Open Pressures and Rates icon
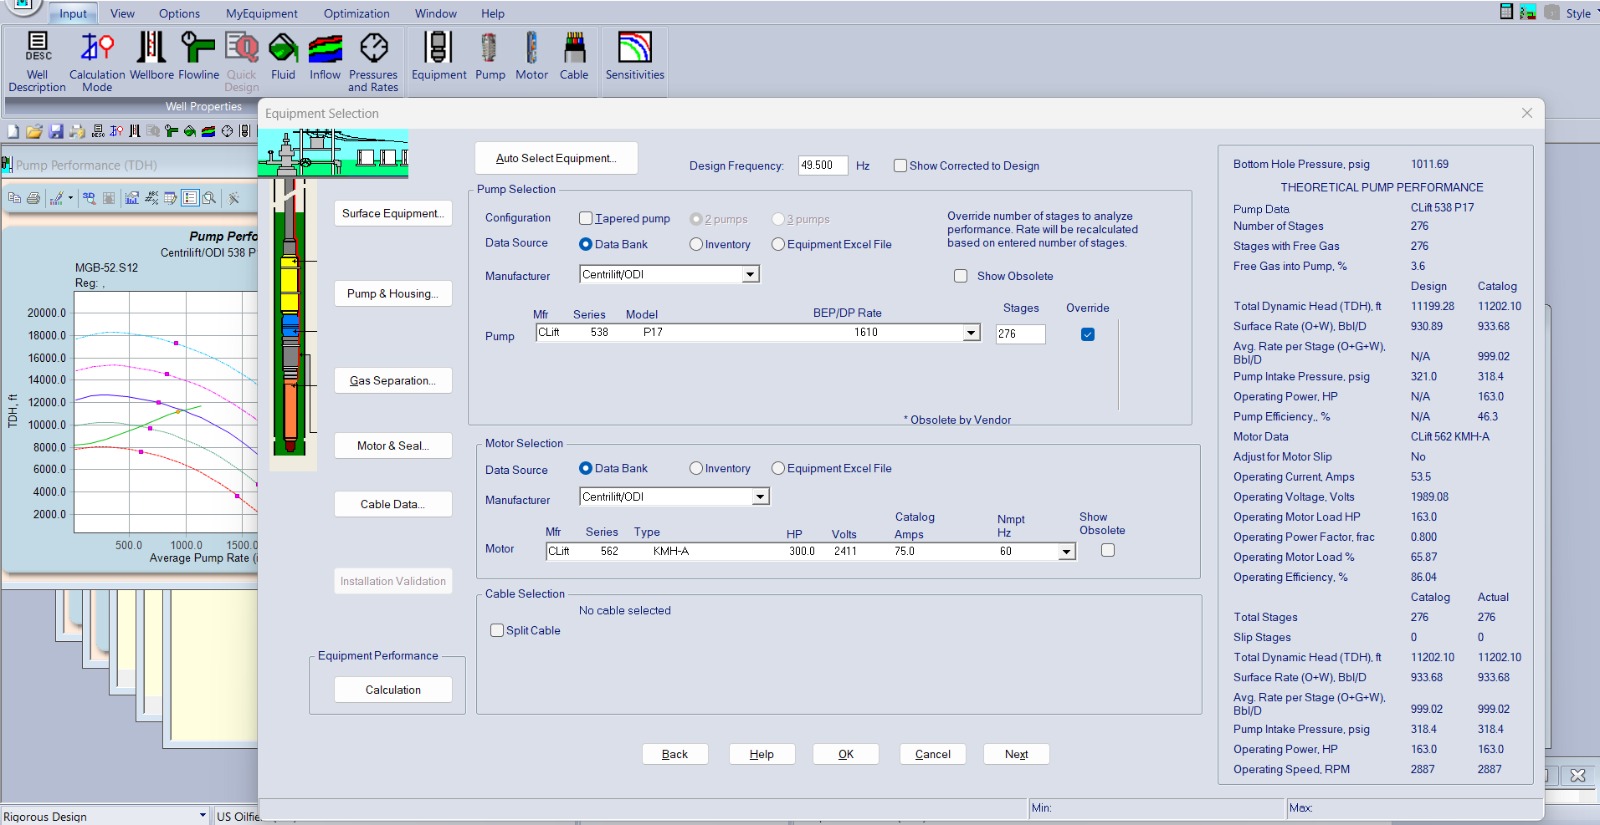Screen dimensions: 1600x825 click(373, 60)
